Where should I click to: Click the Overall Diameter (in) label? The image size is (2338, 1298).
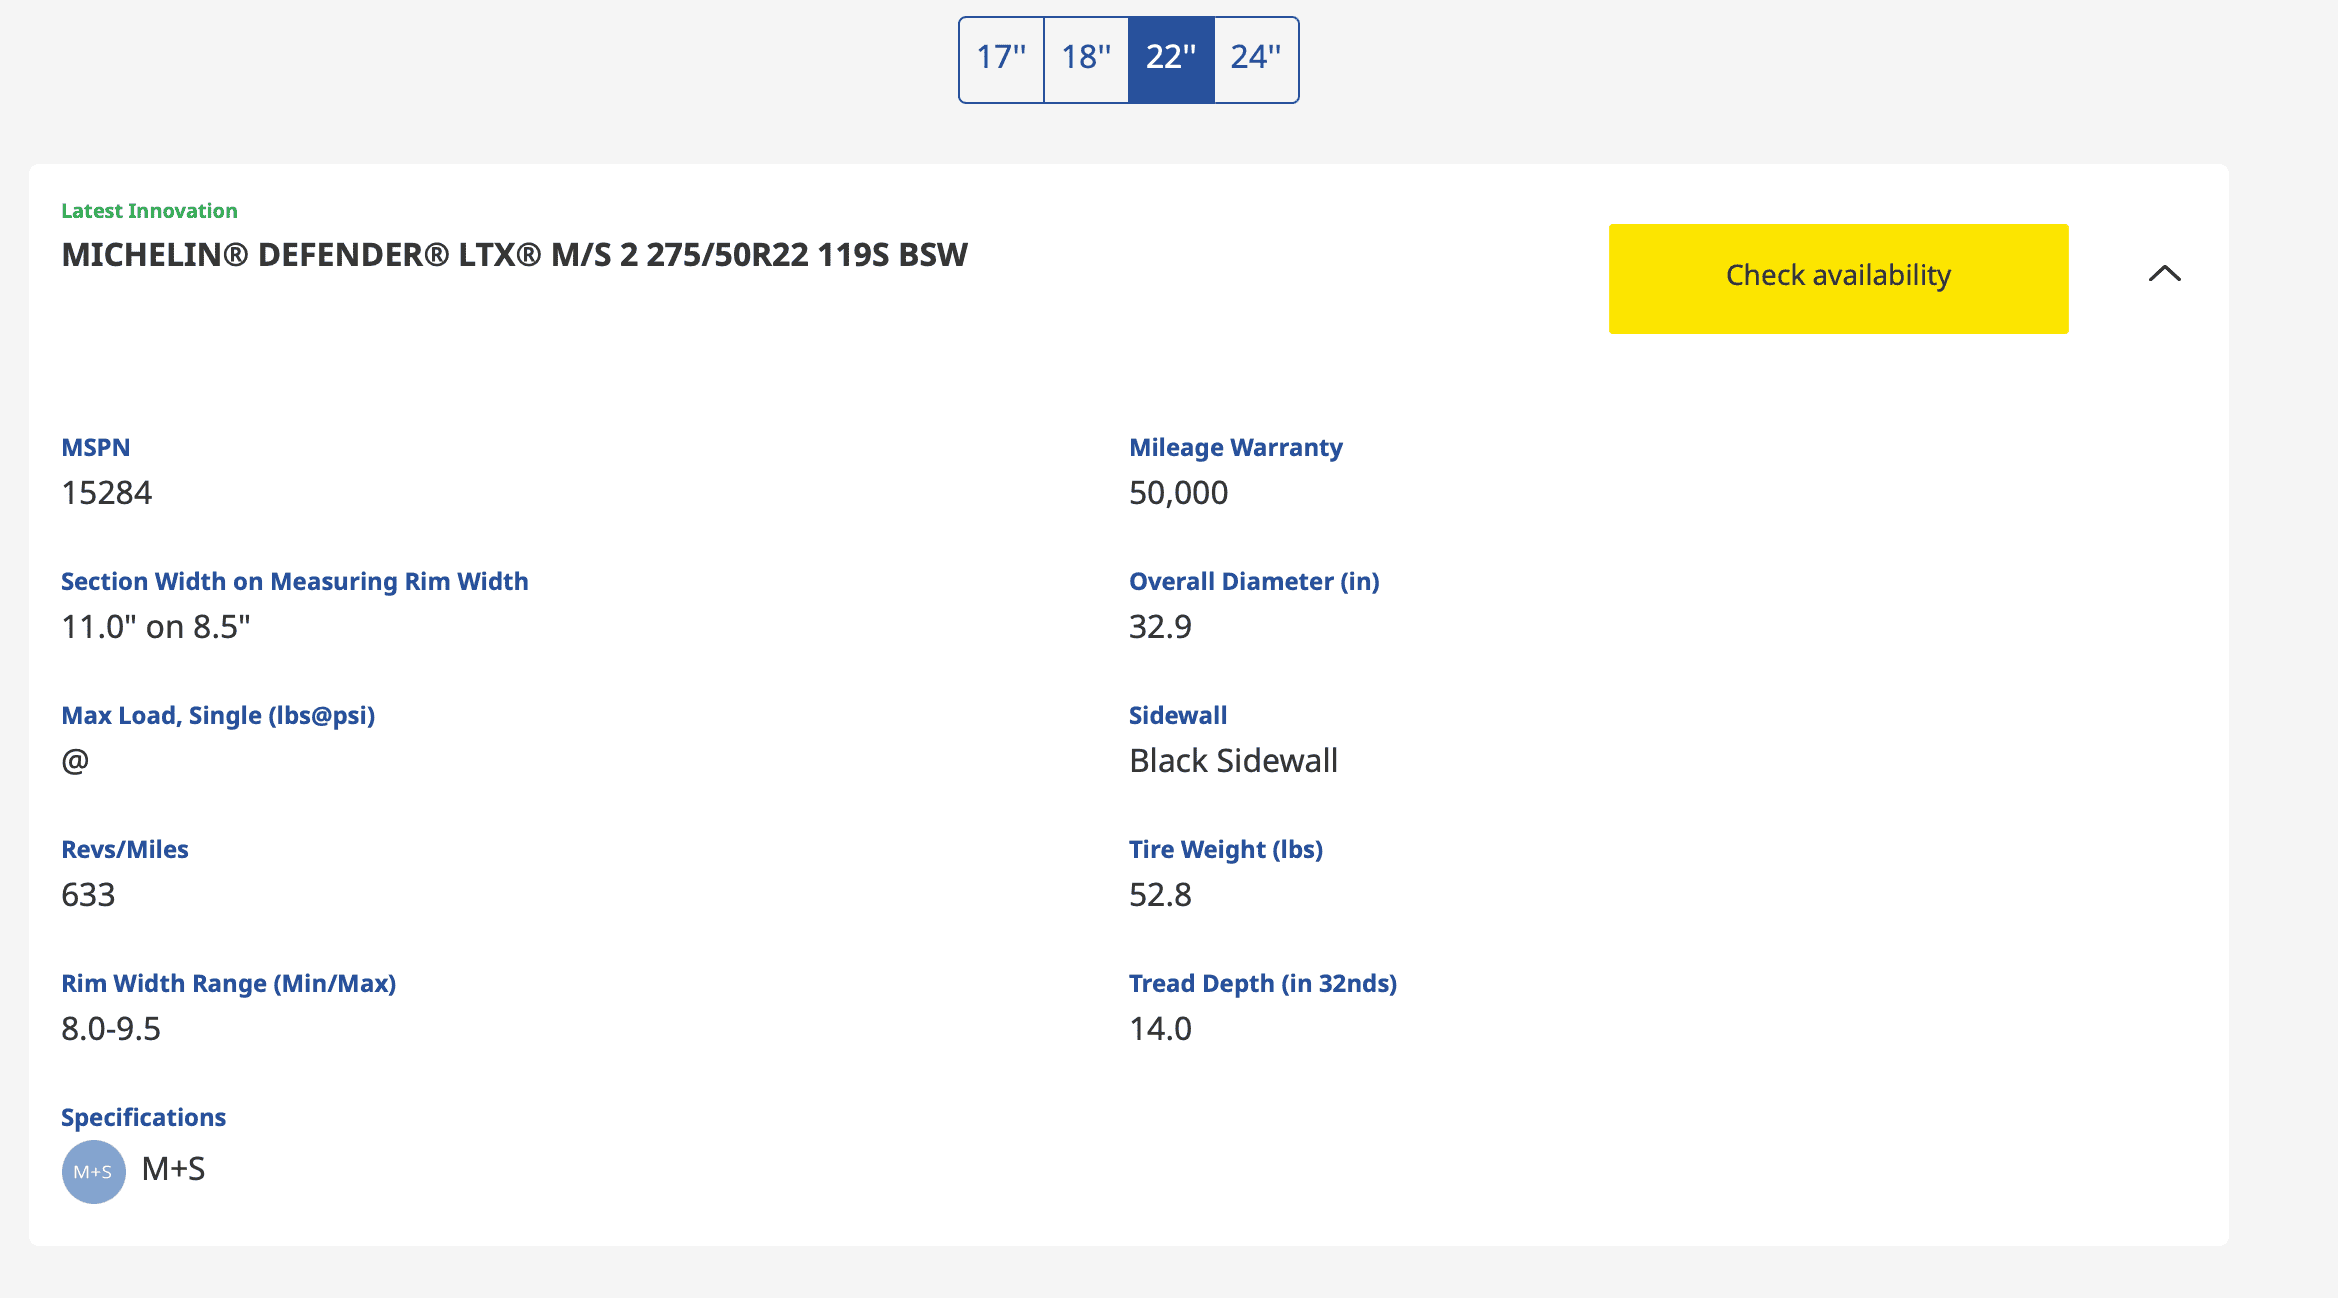tap(1254, 582)
